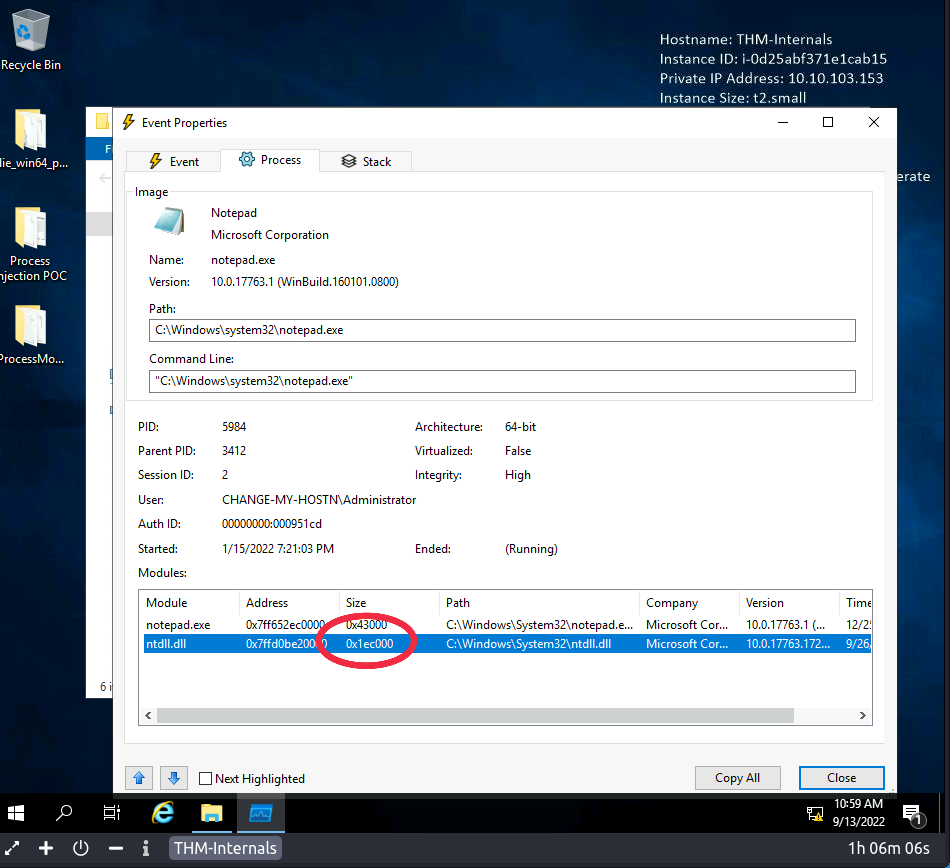Viewport: 950px width, 868px height.
Task: Open the taskbar search icon
Action: 64,812
